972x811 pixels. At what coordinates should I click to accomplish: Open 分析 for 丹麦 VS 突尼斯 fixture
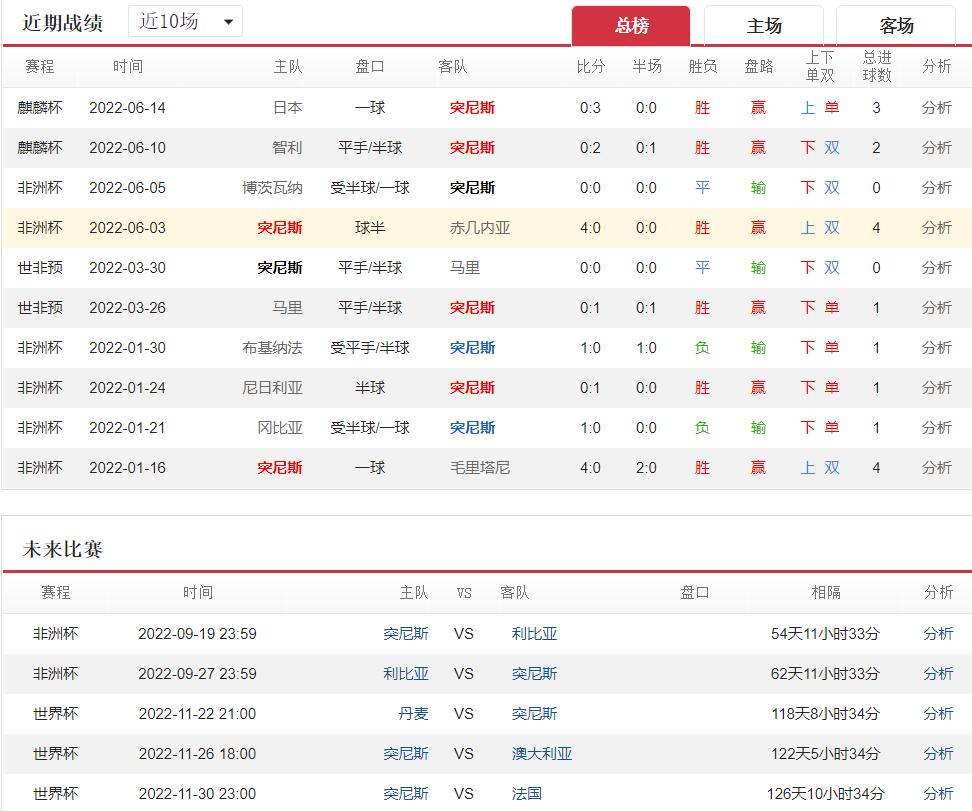point(938,714)
